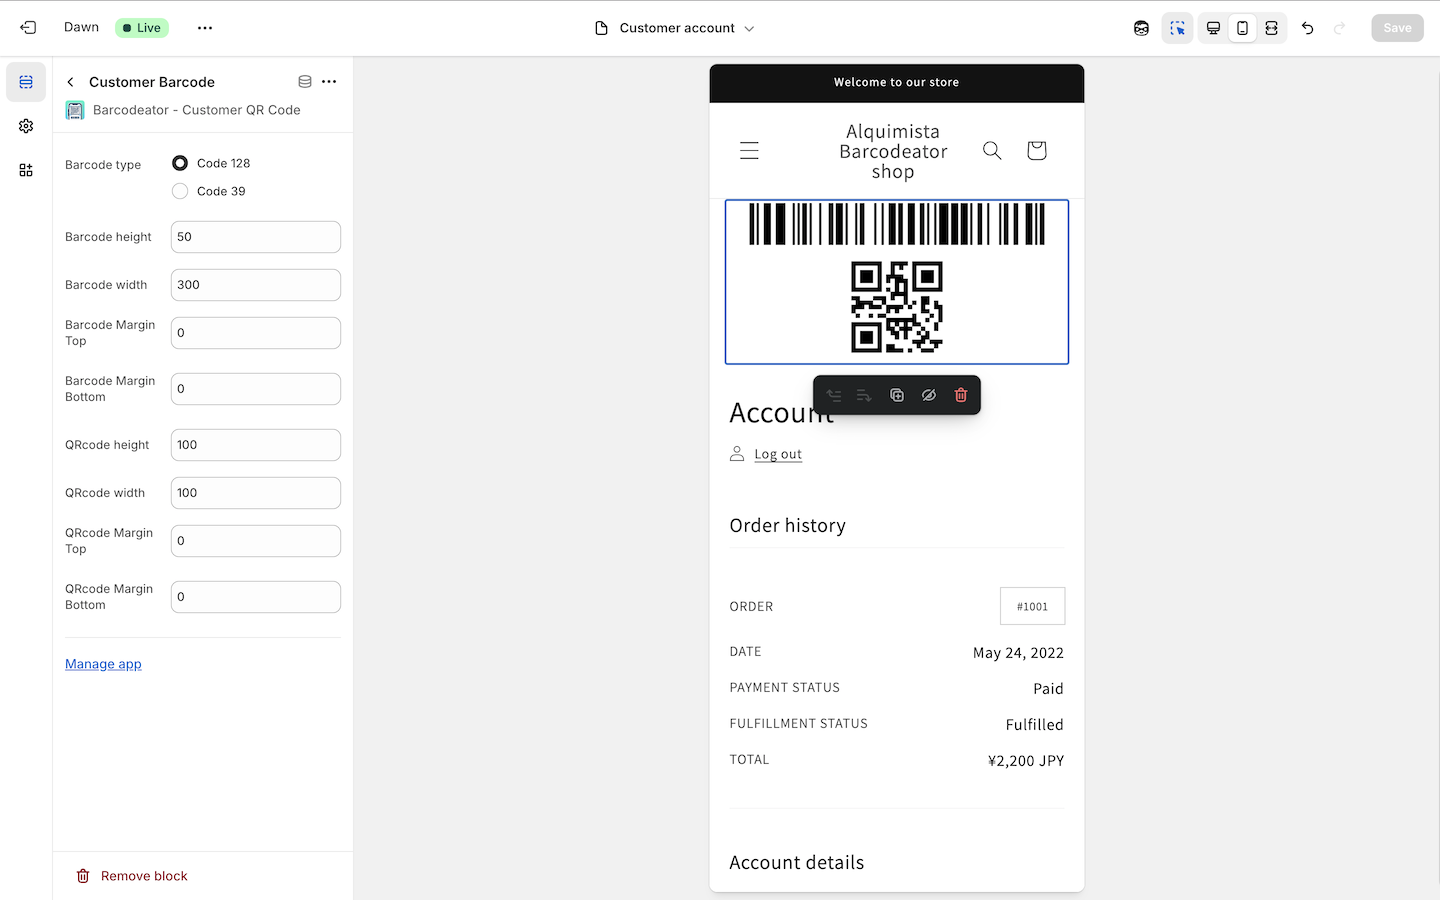Click the exit editor icon
Image resolution: width=1440 pixels, height=900 pixels.
[x=28, y=28]
